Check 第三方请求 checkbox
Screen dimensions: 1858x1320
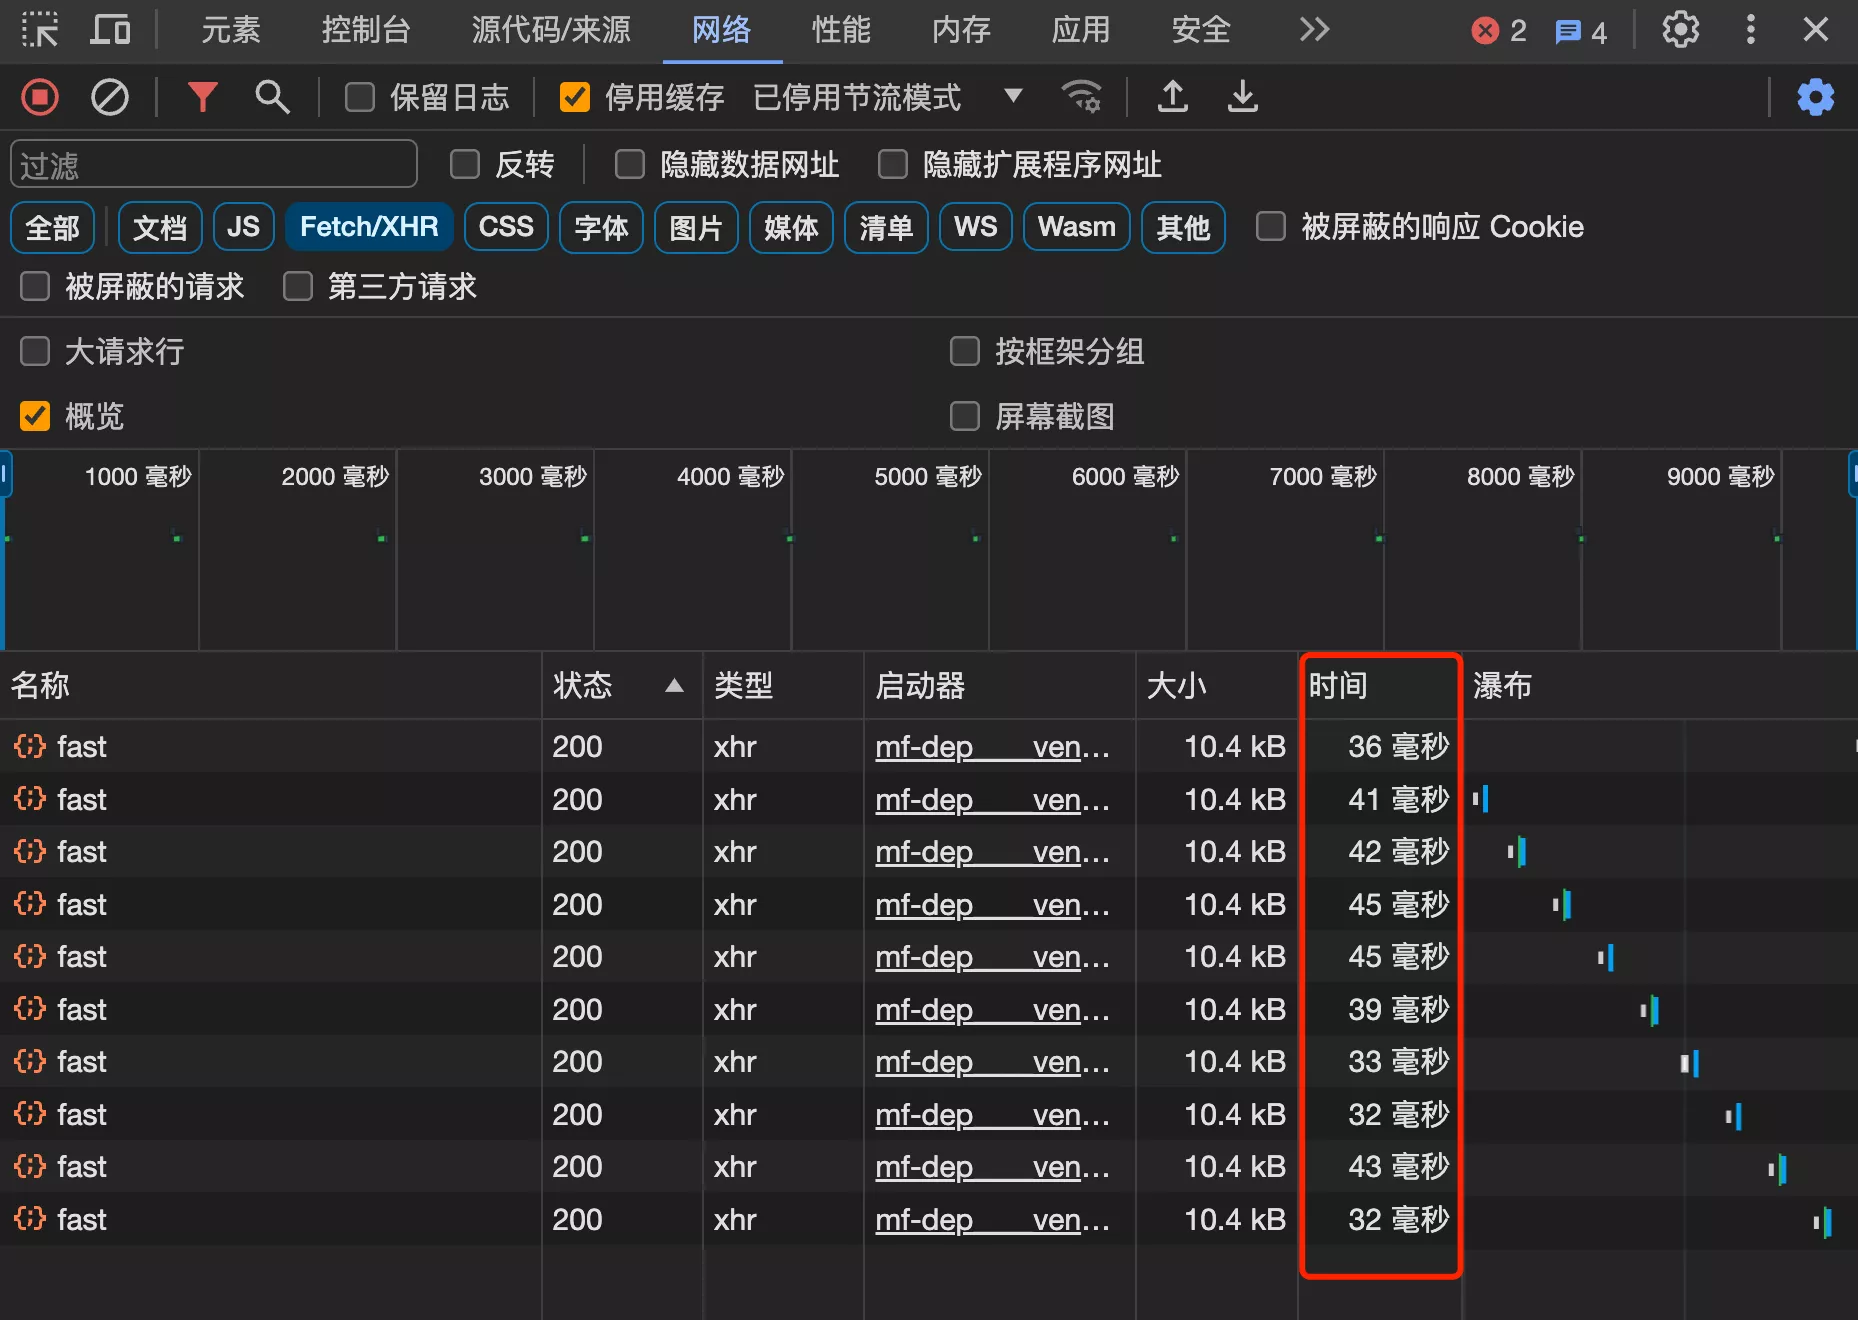pos(298,286)
